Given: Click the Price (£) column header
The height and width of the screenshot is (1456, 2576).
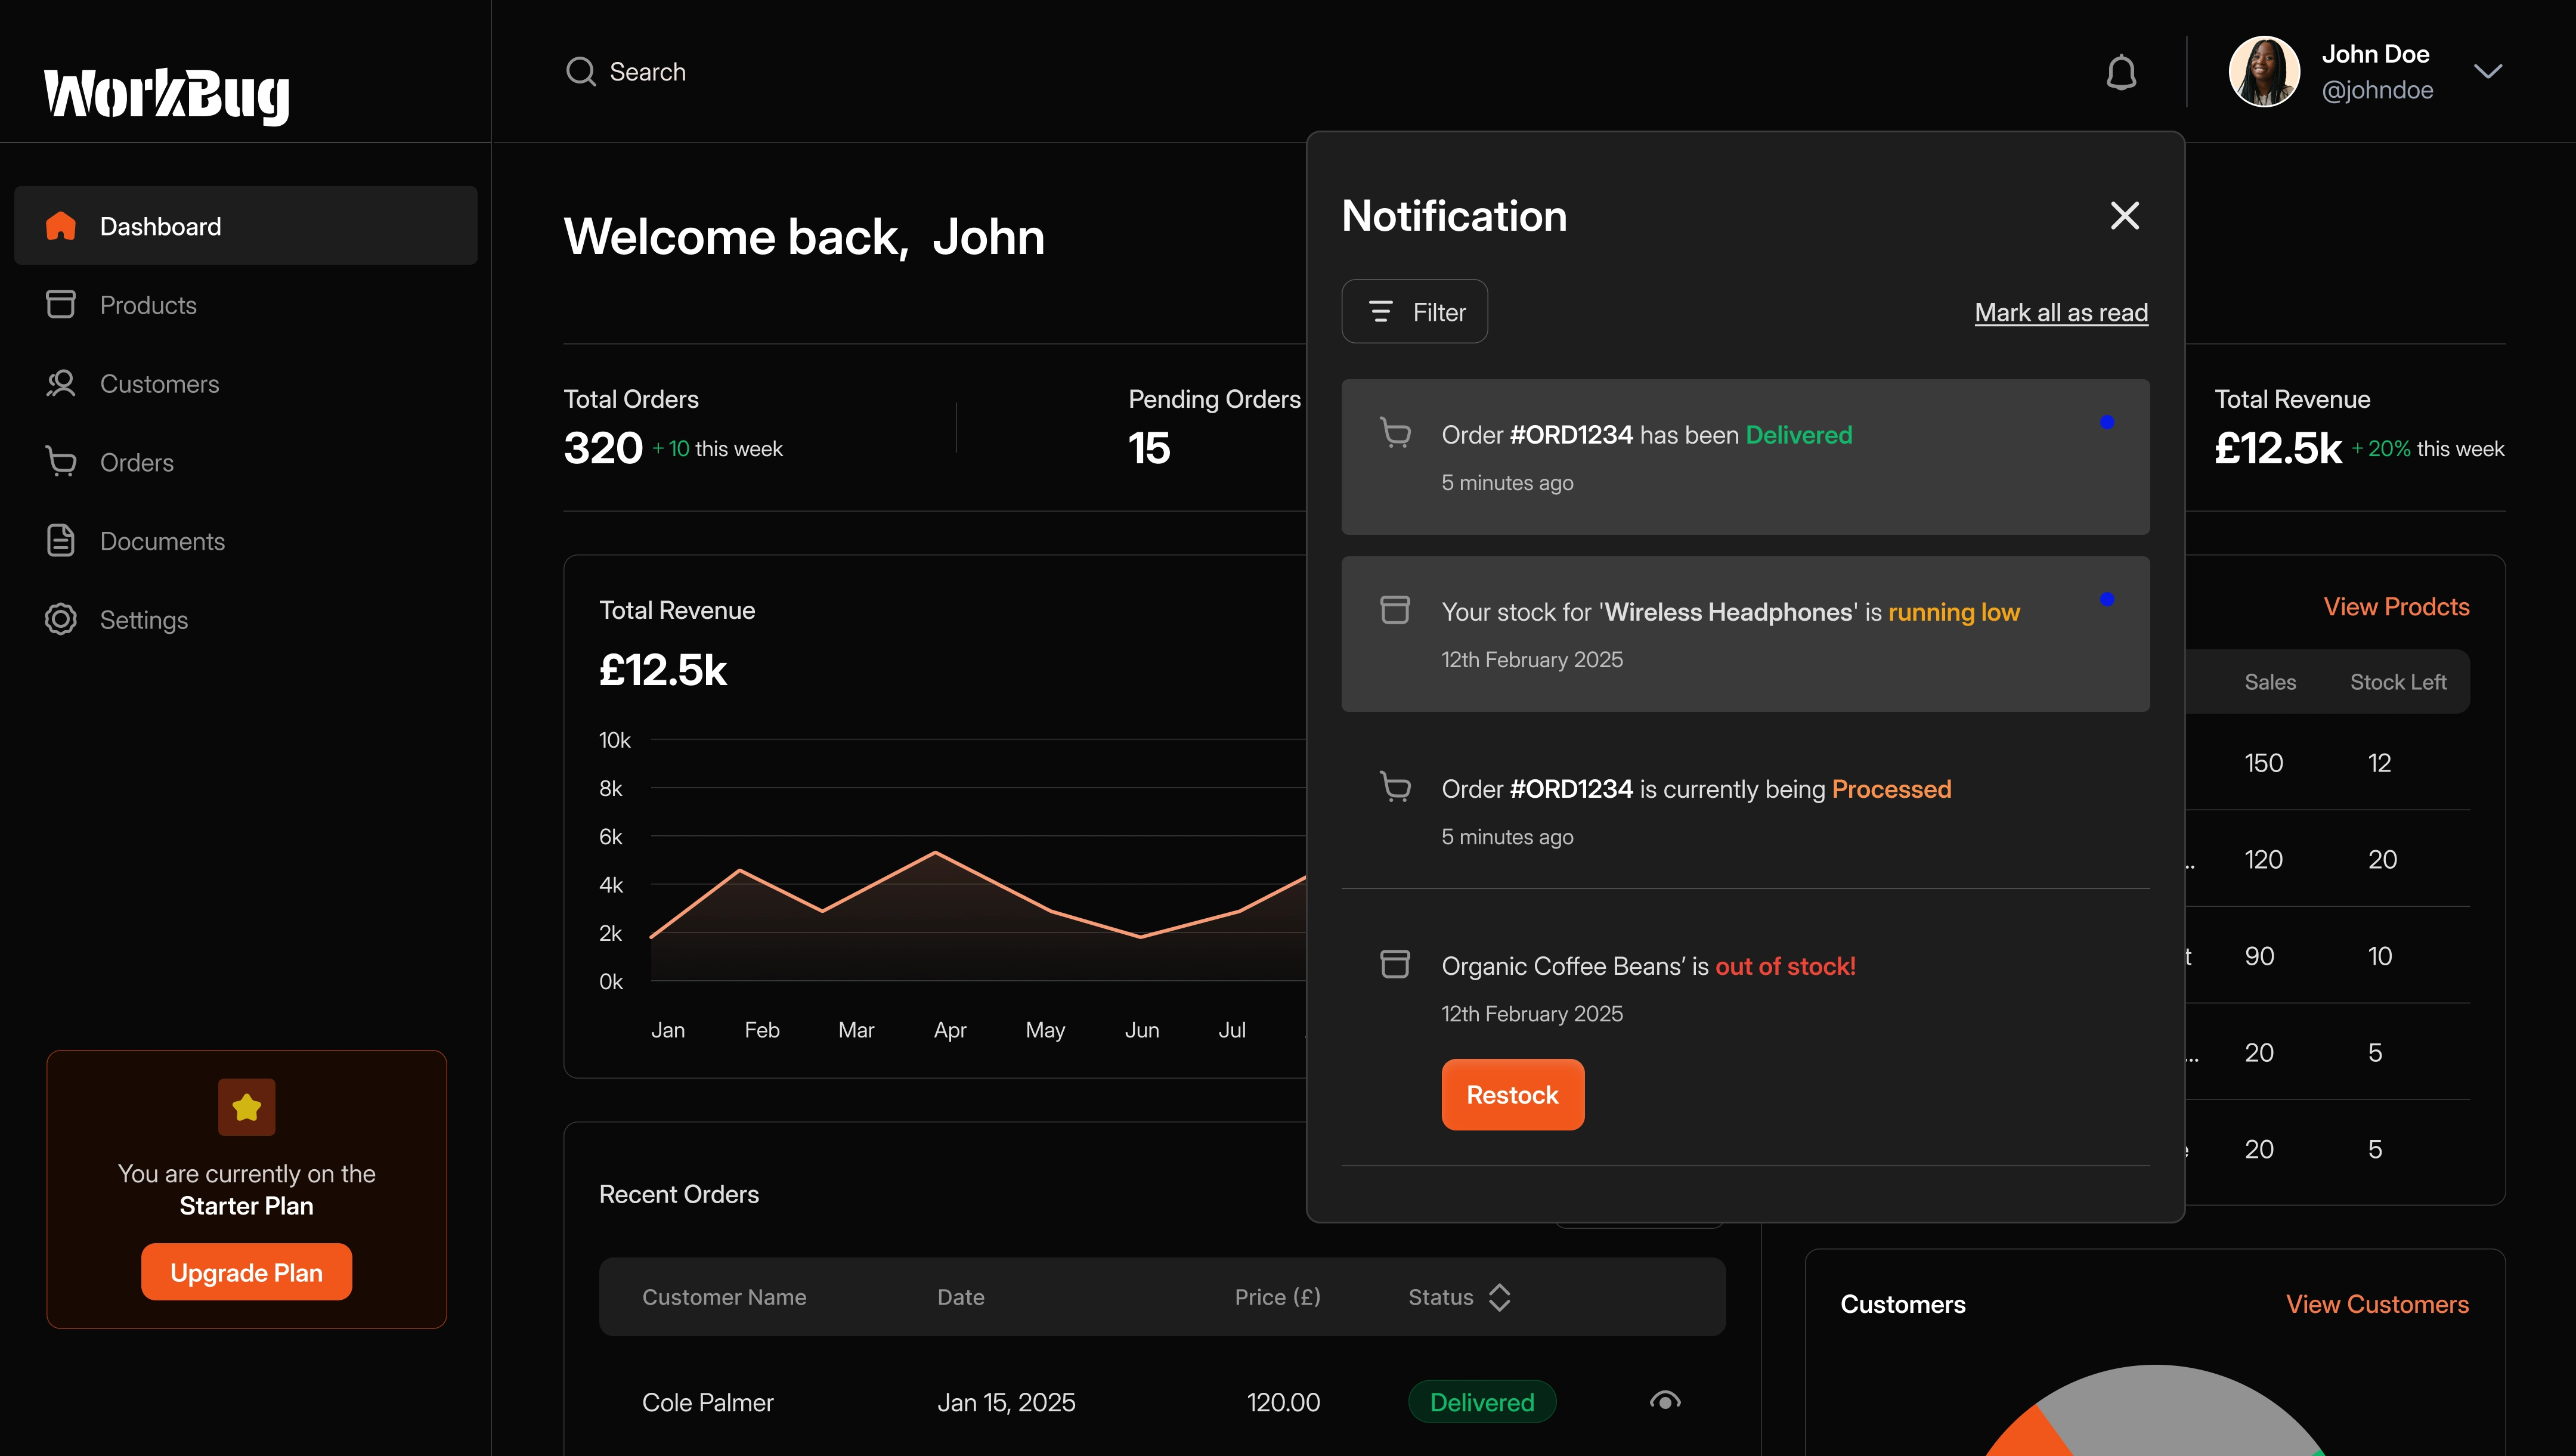Looking at the screenshot, I should [1277, 1297].
